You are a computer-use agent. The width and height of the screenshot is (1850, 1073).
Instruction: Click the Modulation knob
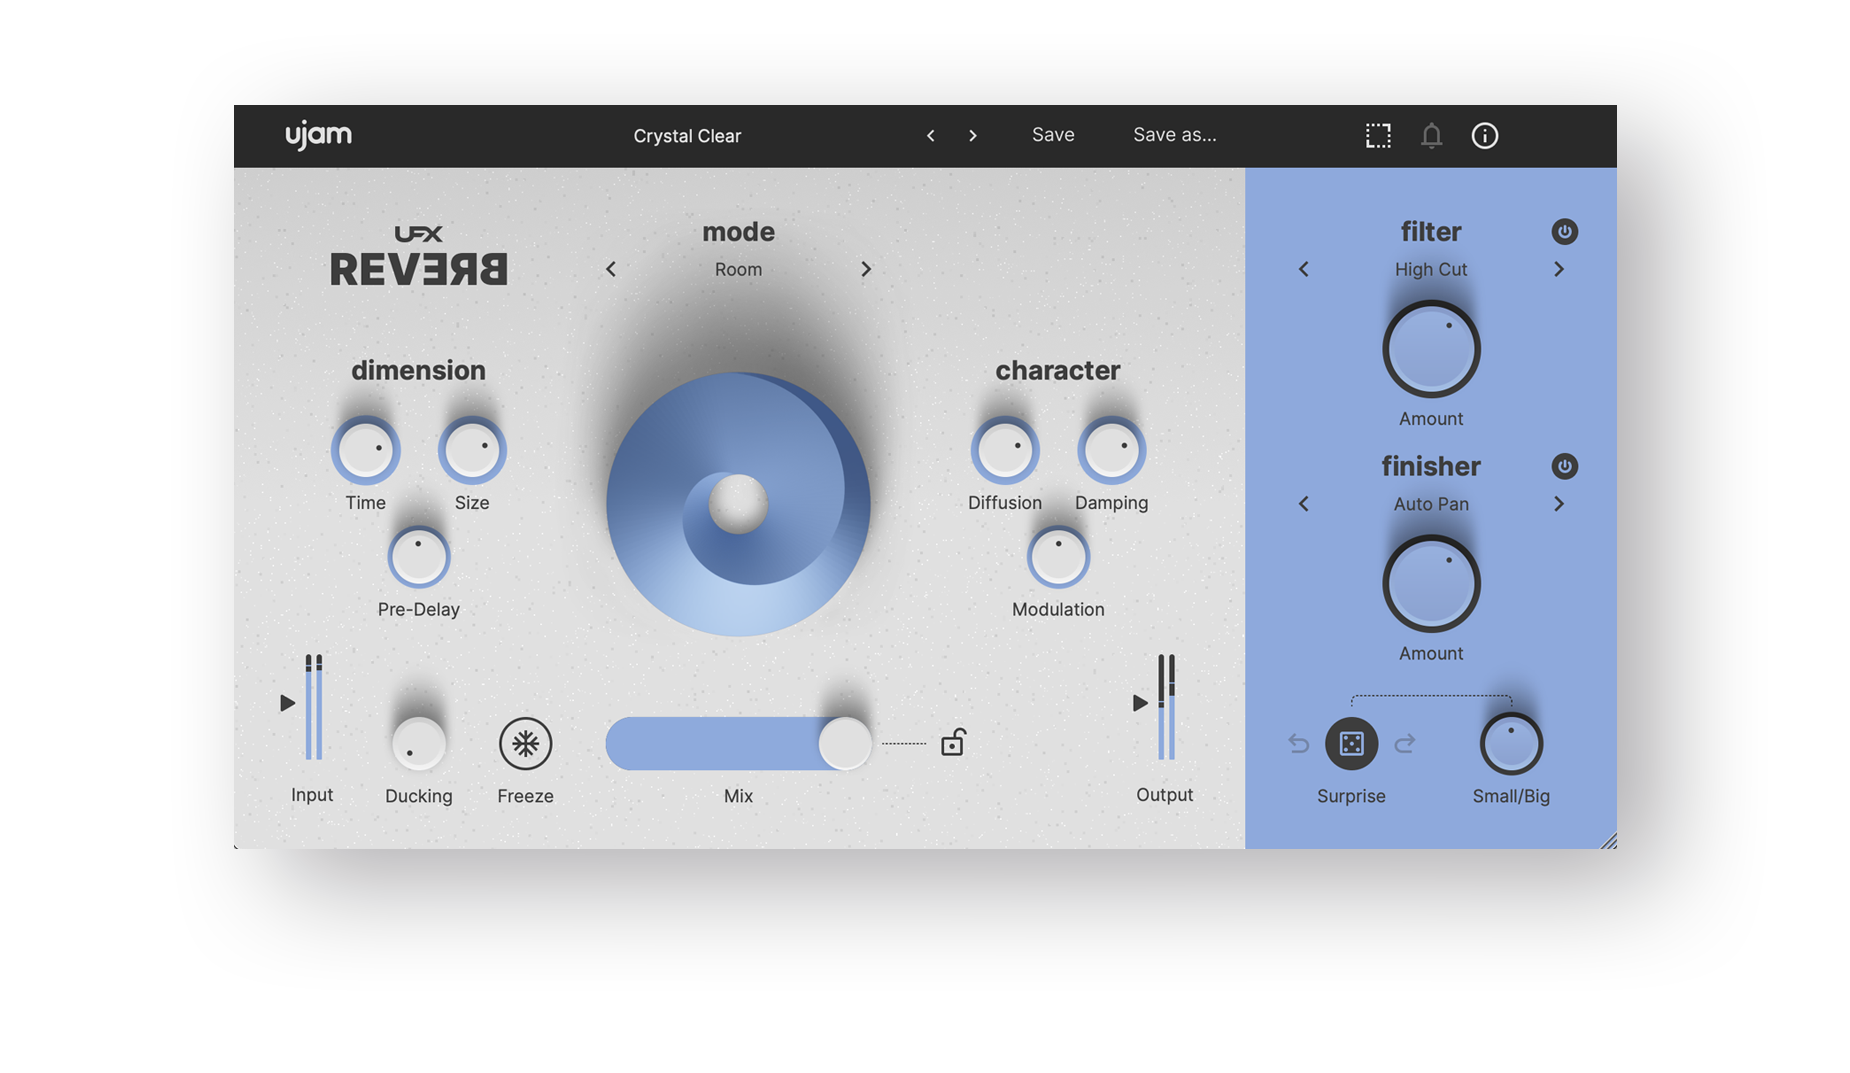tap(1058, 557)
